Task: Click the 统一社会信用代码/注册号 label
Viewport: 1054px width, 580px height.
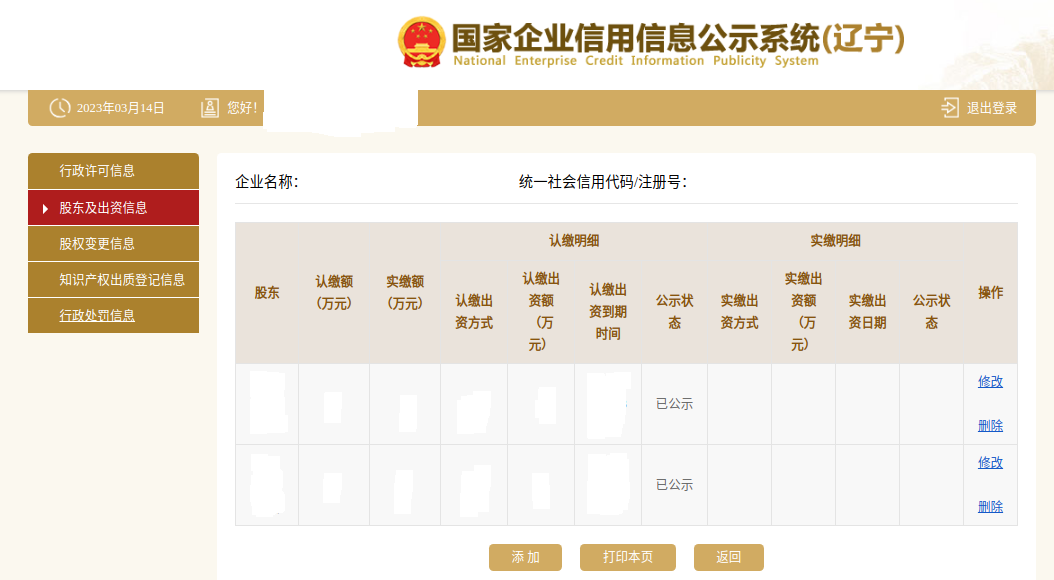Action: point(603,182)
